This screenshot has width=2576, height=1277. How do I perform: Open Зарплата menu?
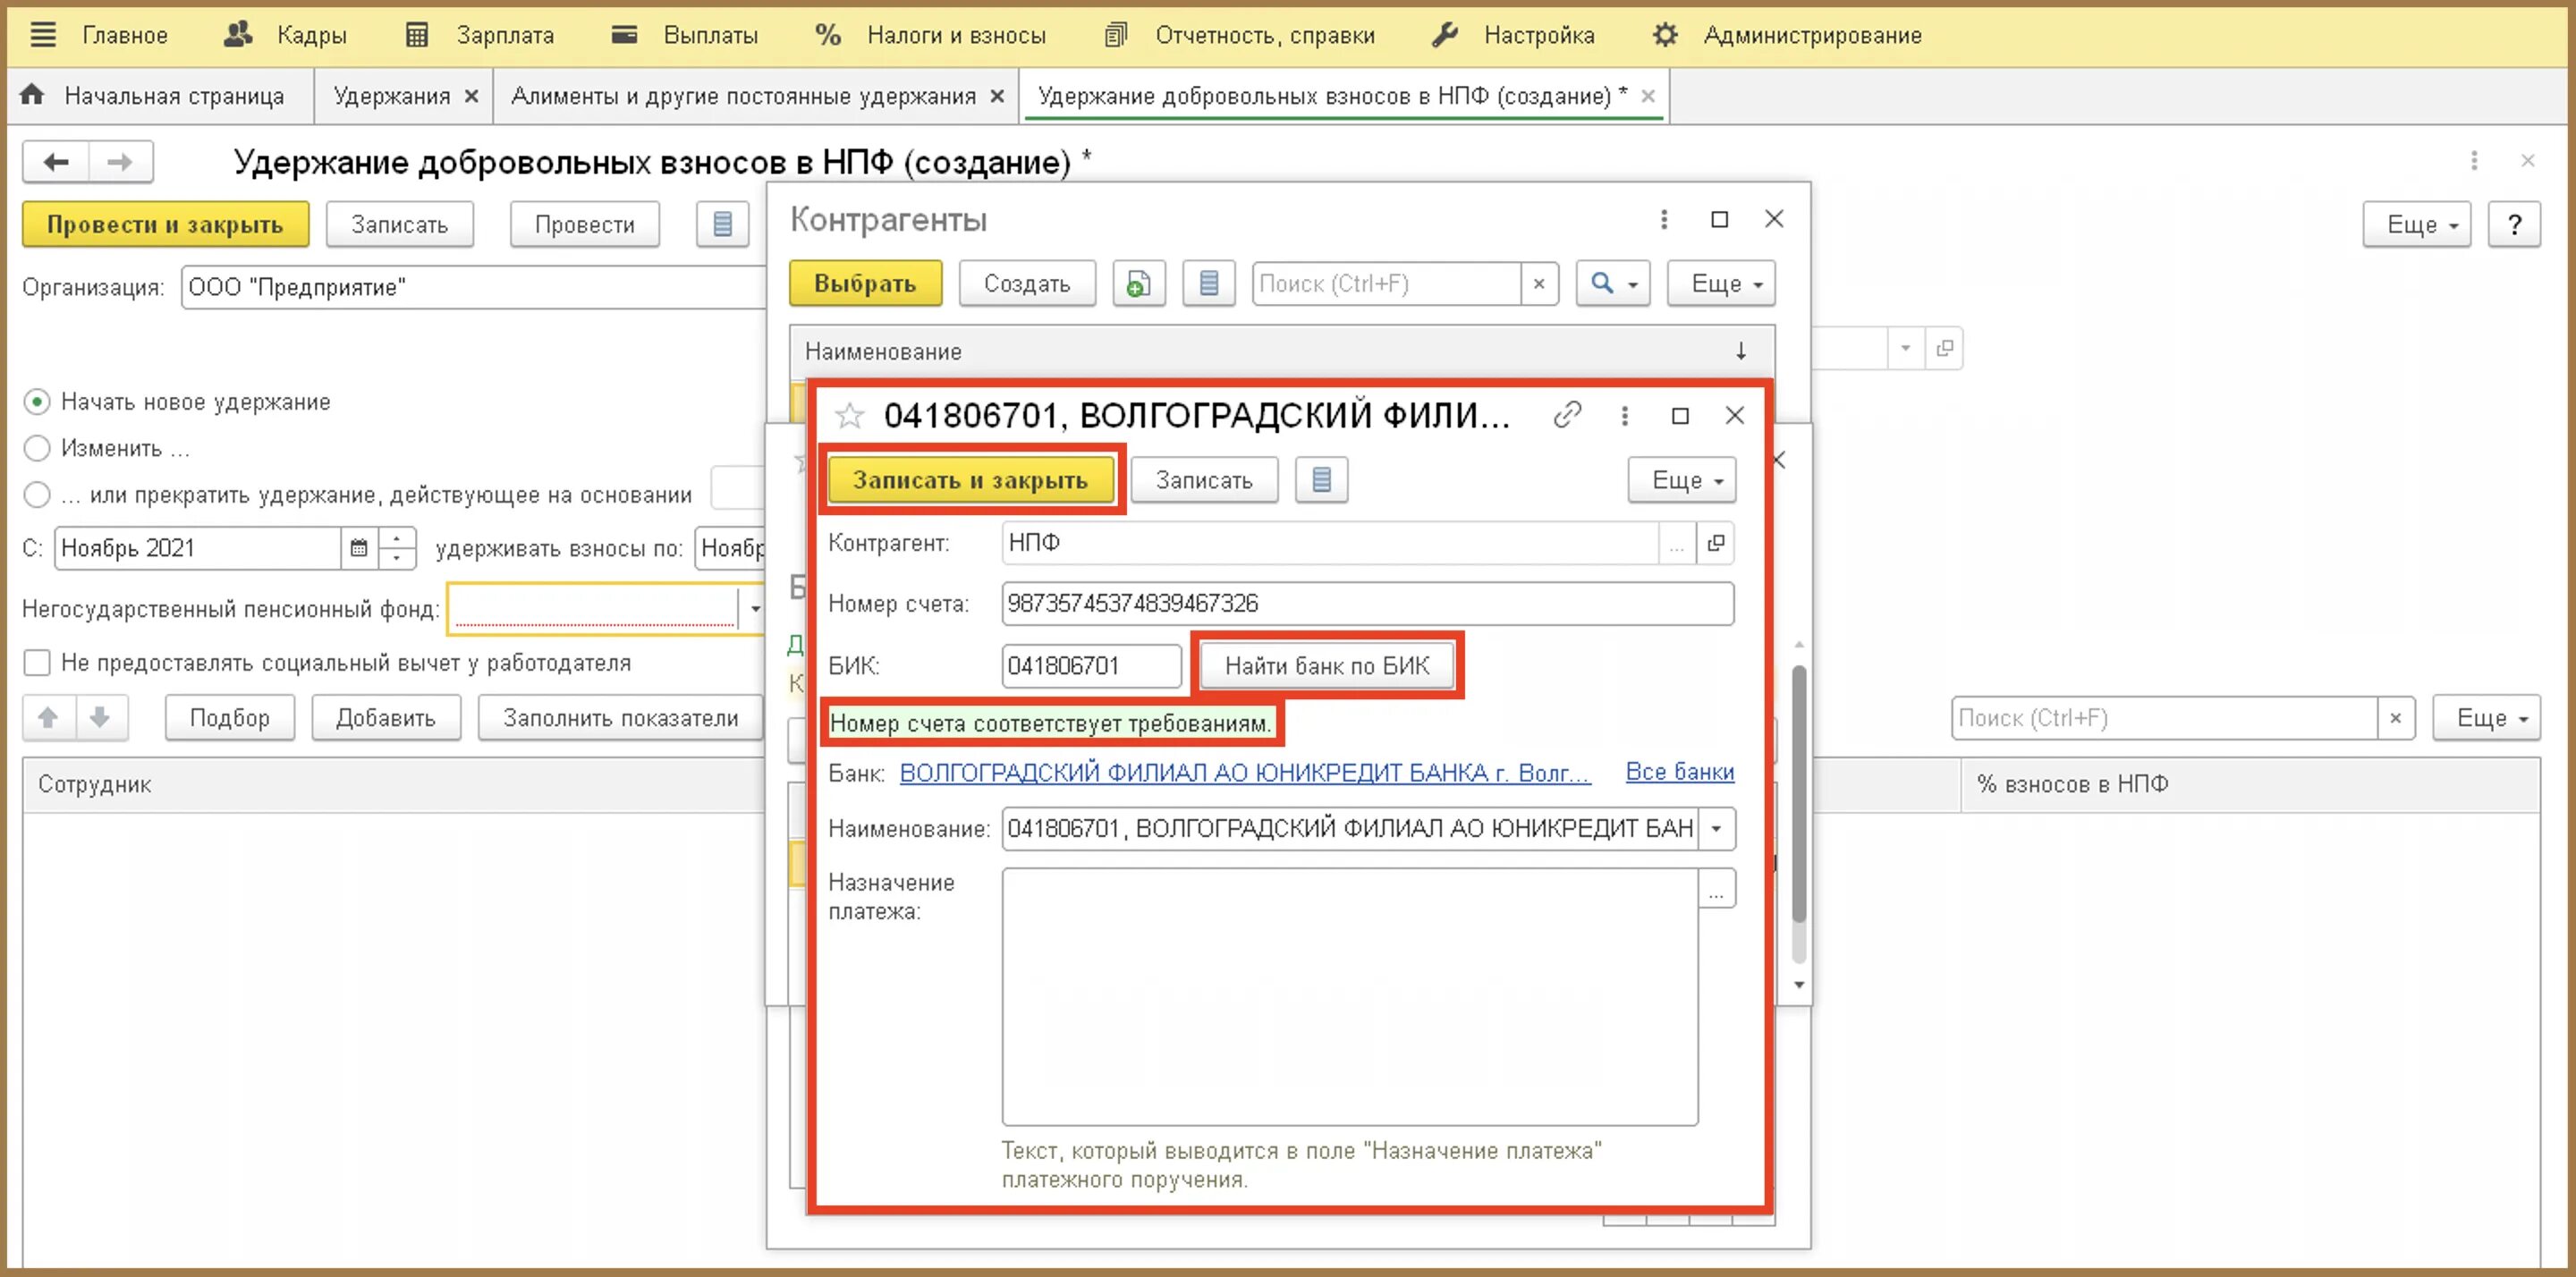coord(480,35)
